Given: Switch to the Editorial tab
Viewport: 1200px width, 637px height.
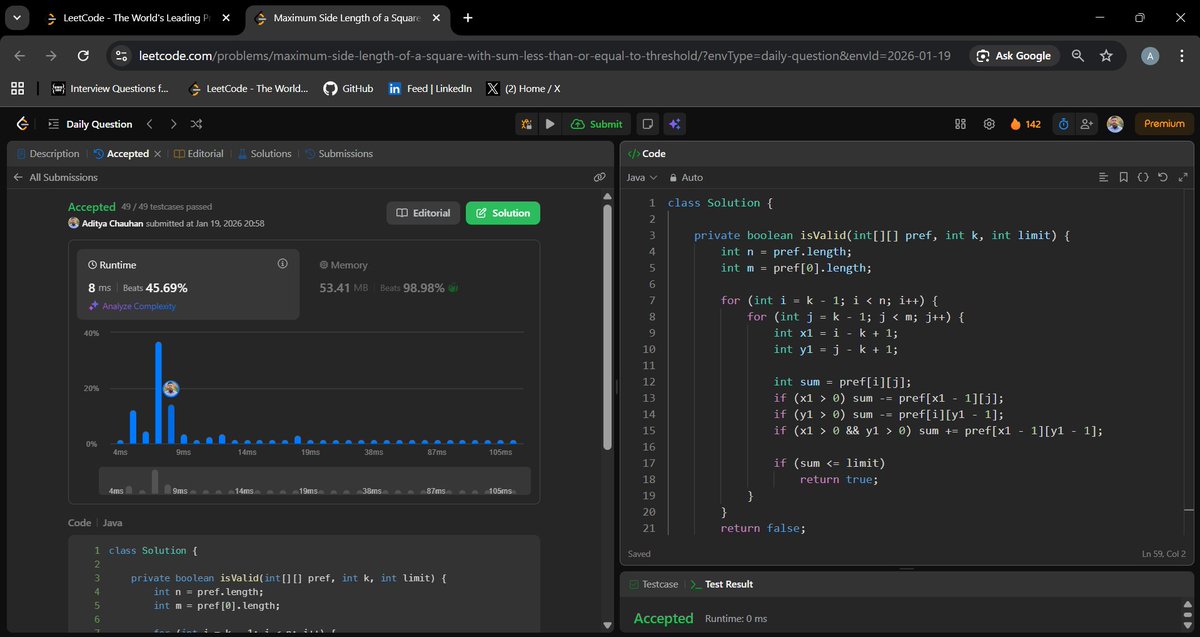Looking at the screenshot, I should (x=198, y=153).
